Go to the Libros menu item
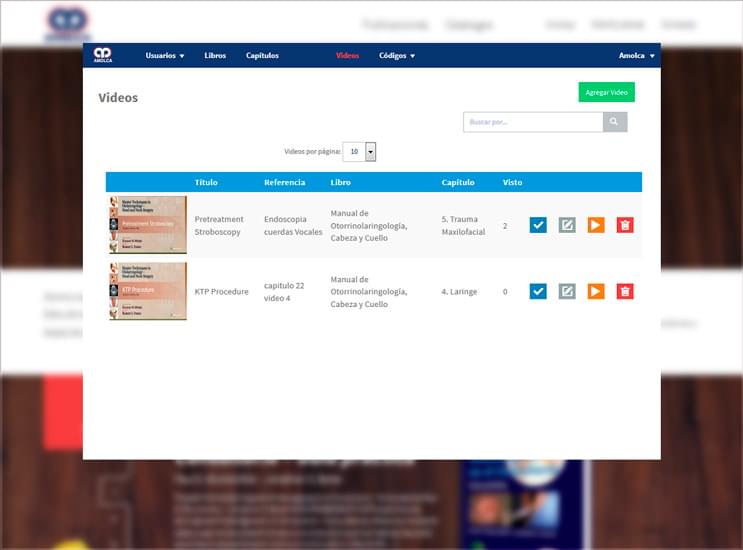Viewport: 743px width, 550px height. click(215, 56)
